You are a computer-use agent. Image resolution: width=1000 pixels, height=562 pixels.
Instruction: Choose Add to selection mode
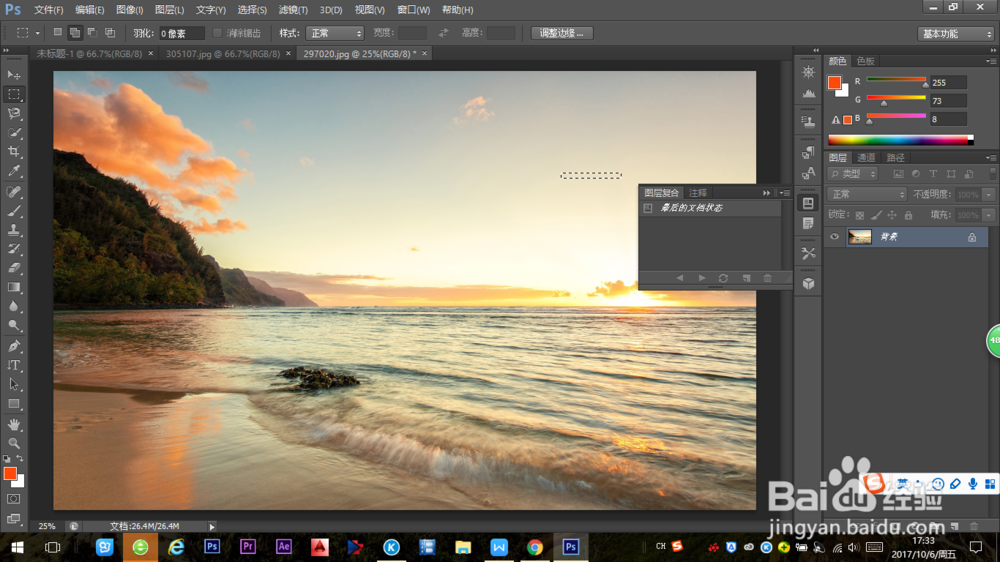(75, 33)
